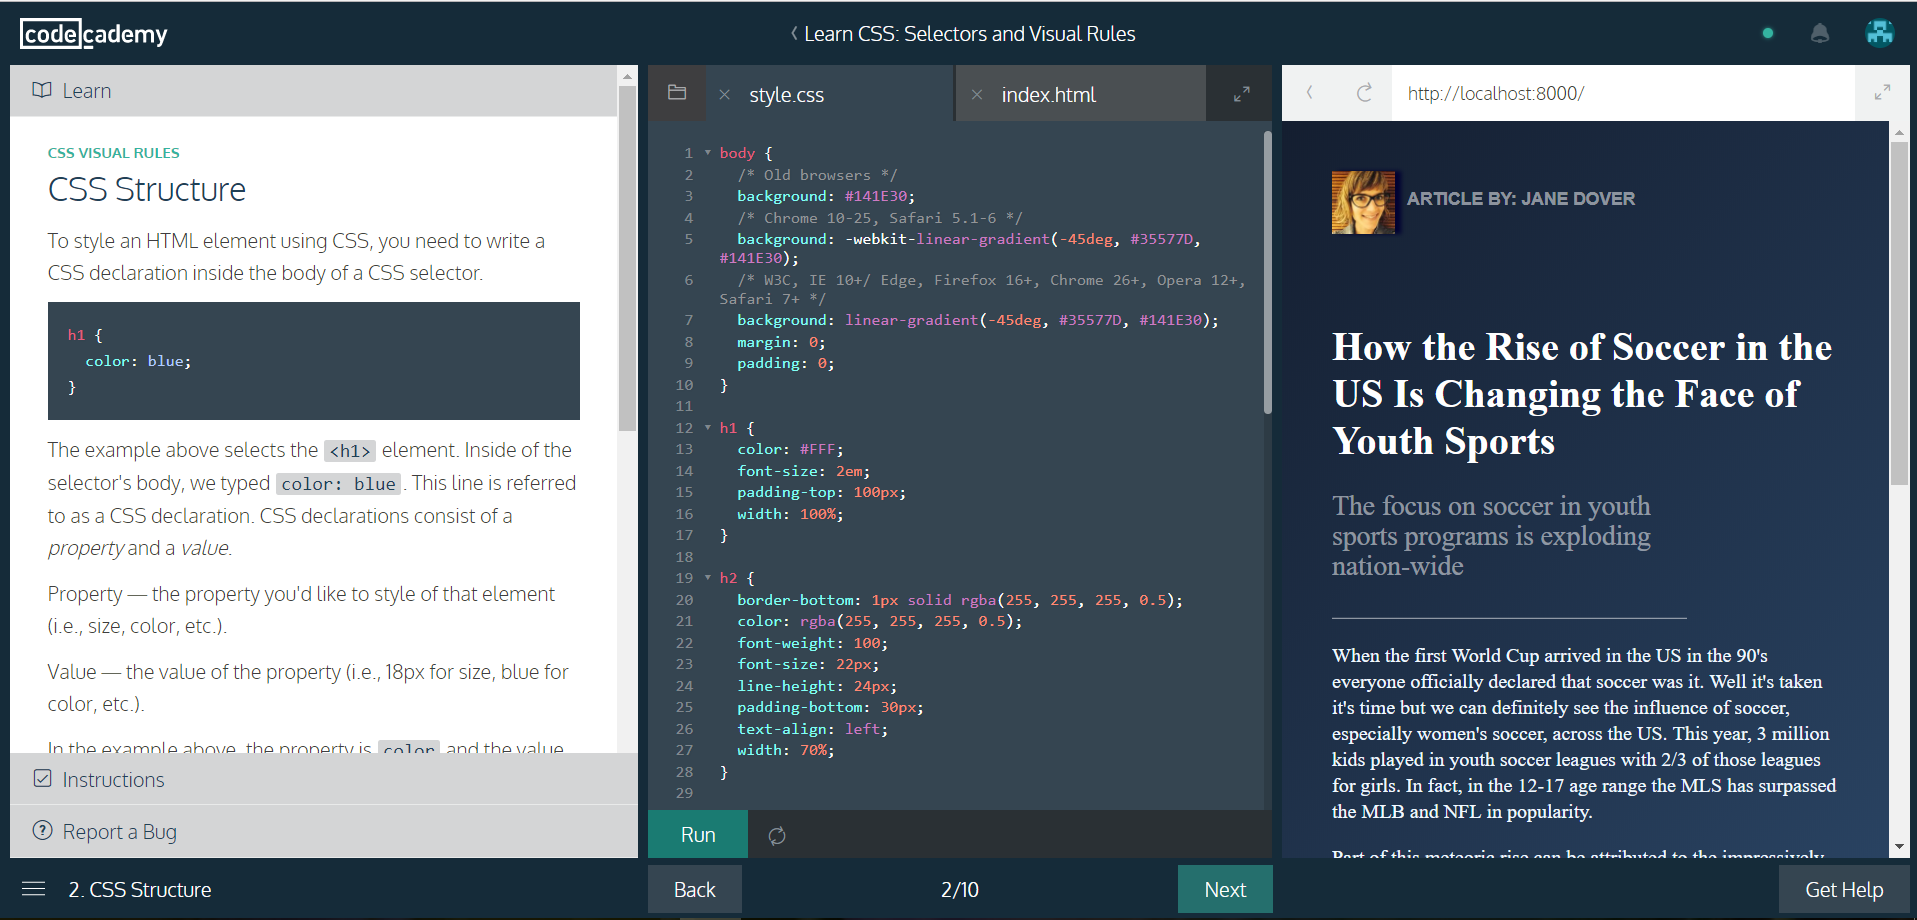Expand the browser preview to fullscreen
1917x920 pixels.
pyautogui.click(x=1883, y=92)
